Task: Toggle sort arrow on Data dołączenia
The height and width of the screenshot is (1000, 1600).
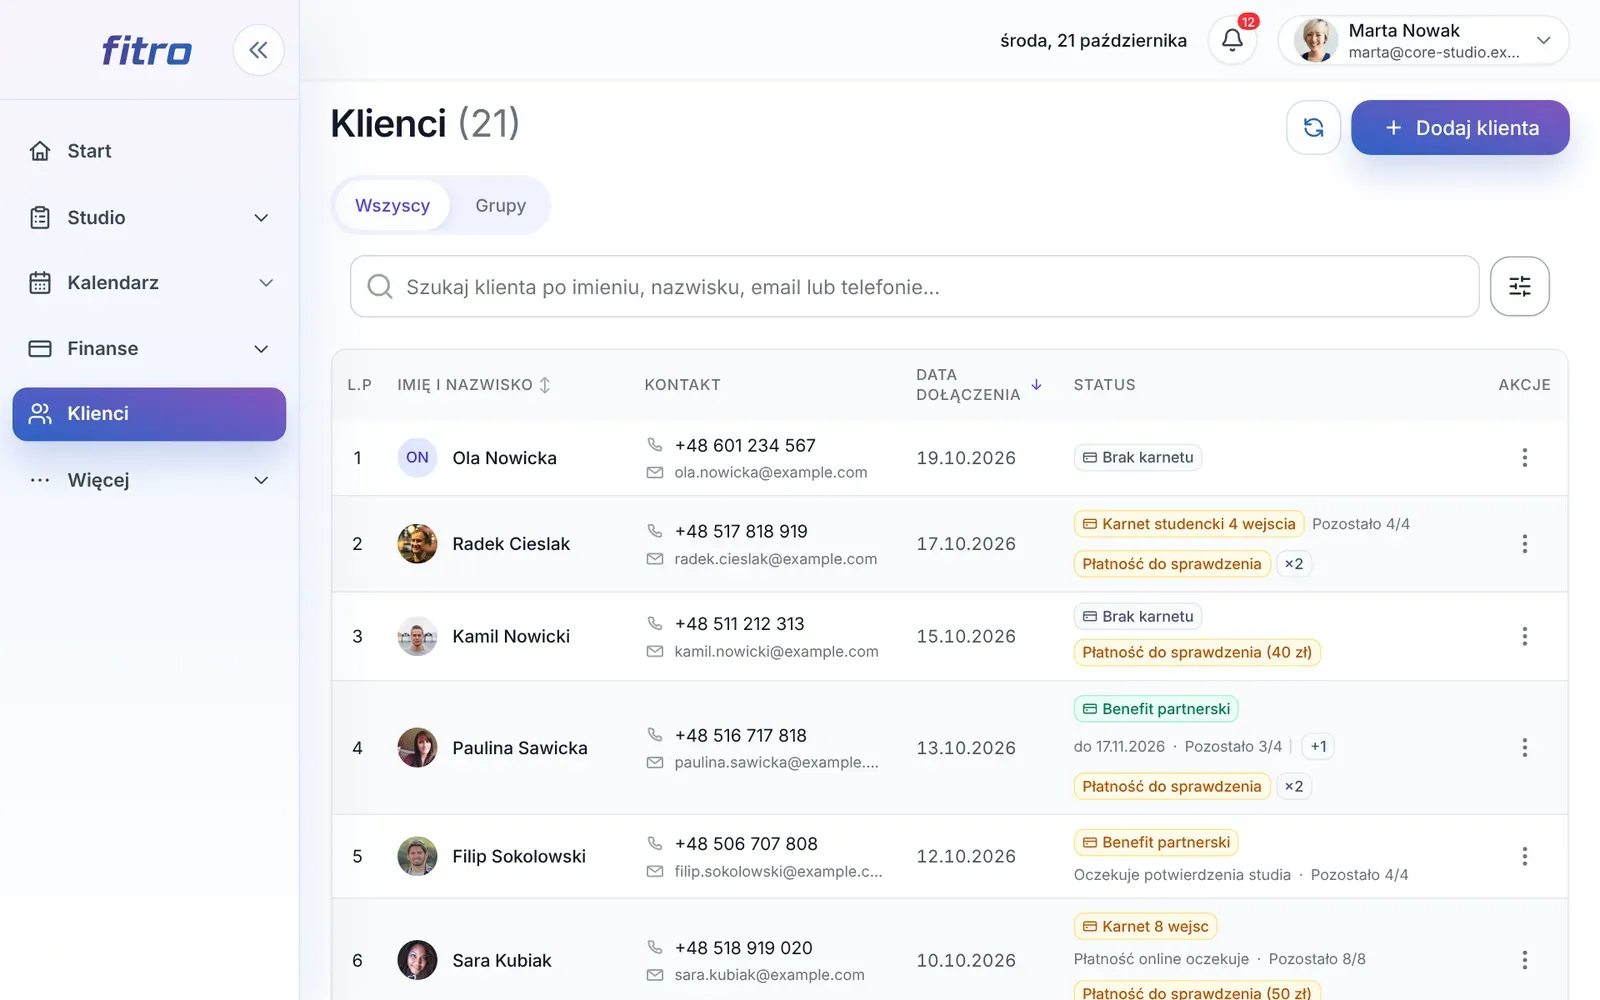Action: point(1036,385)
